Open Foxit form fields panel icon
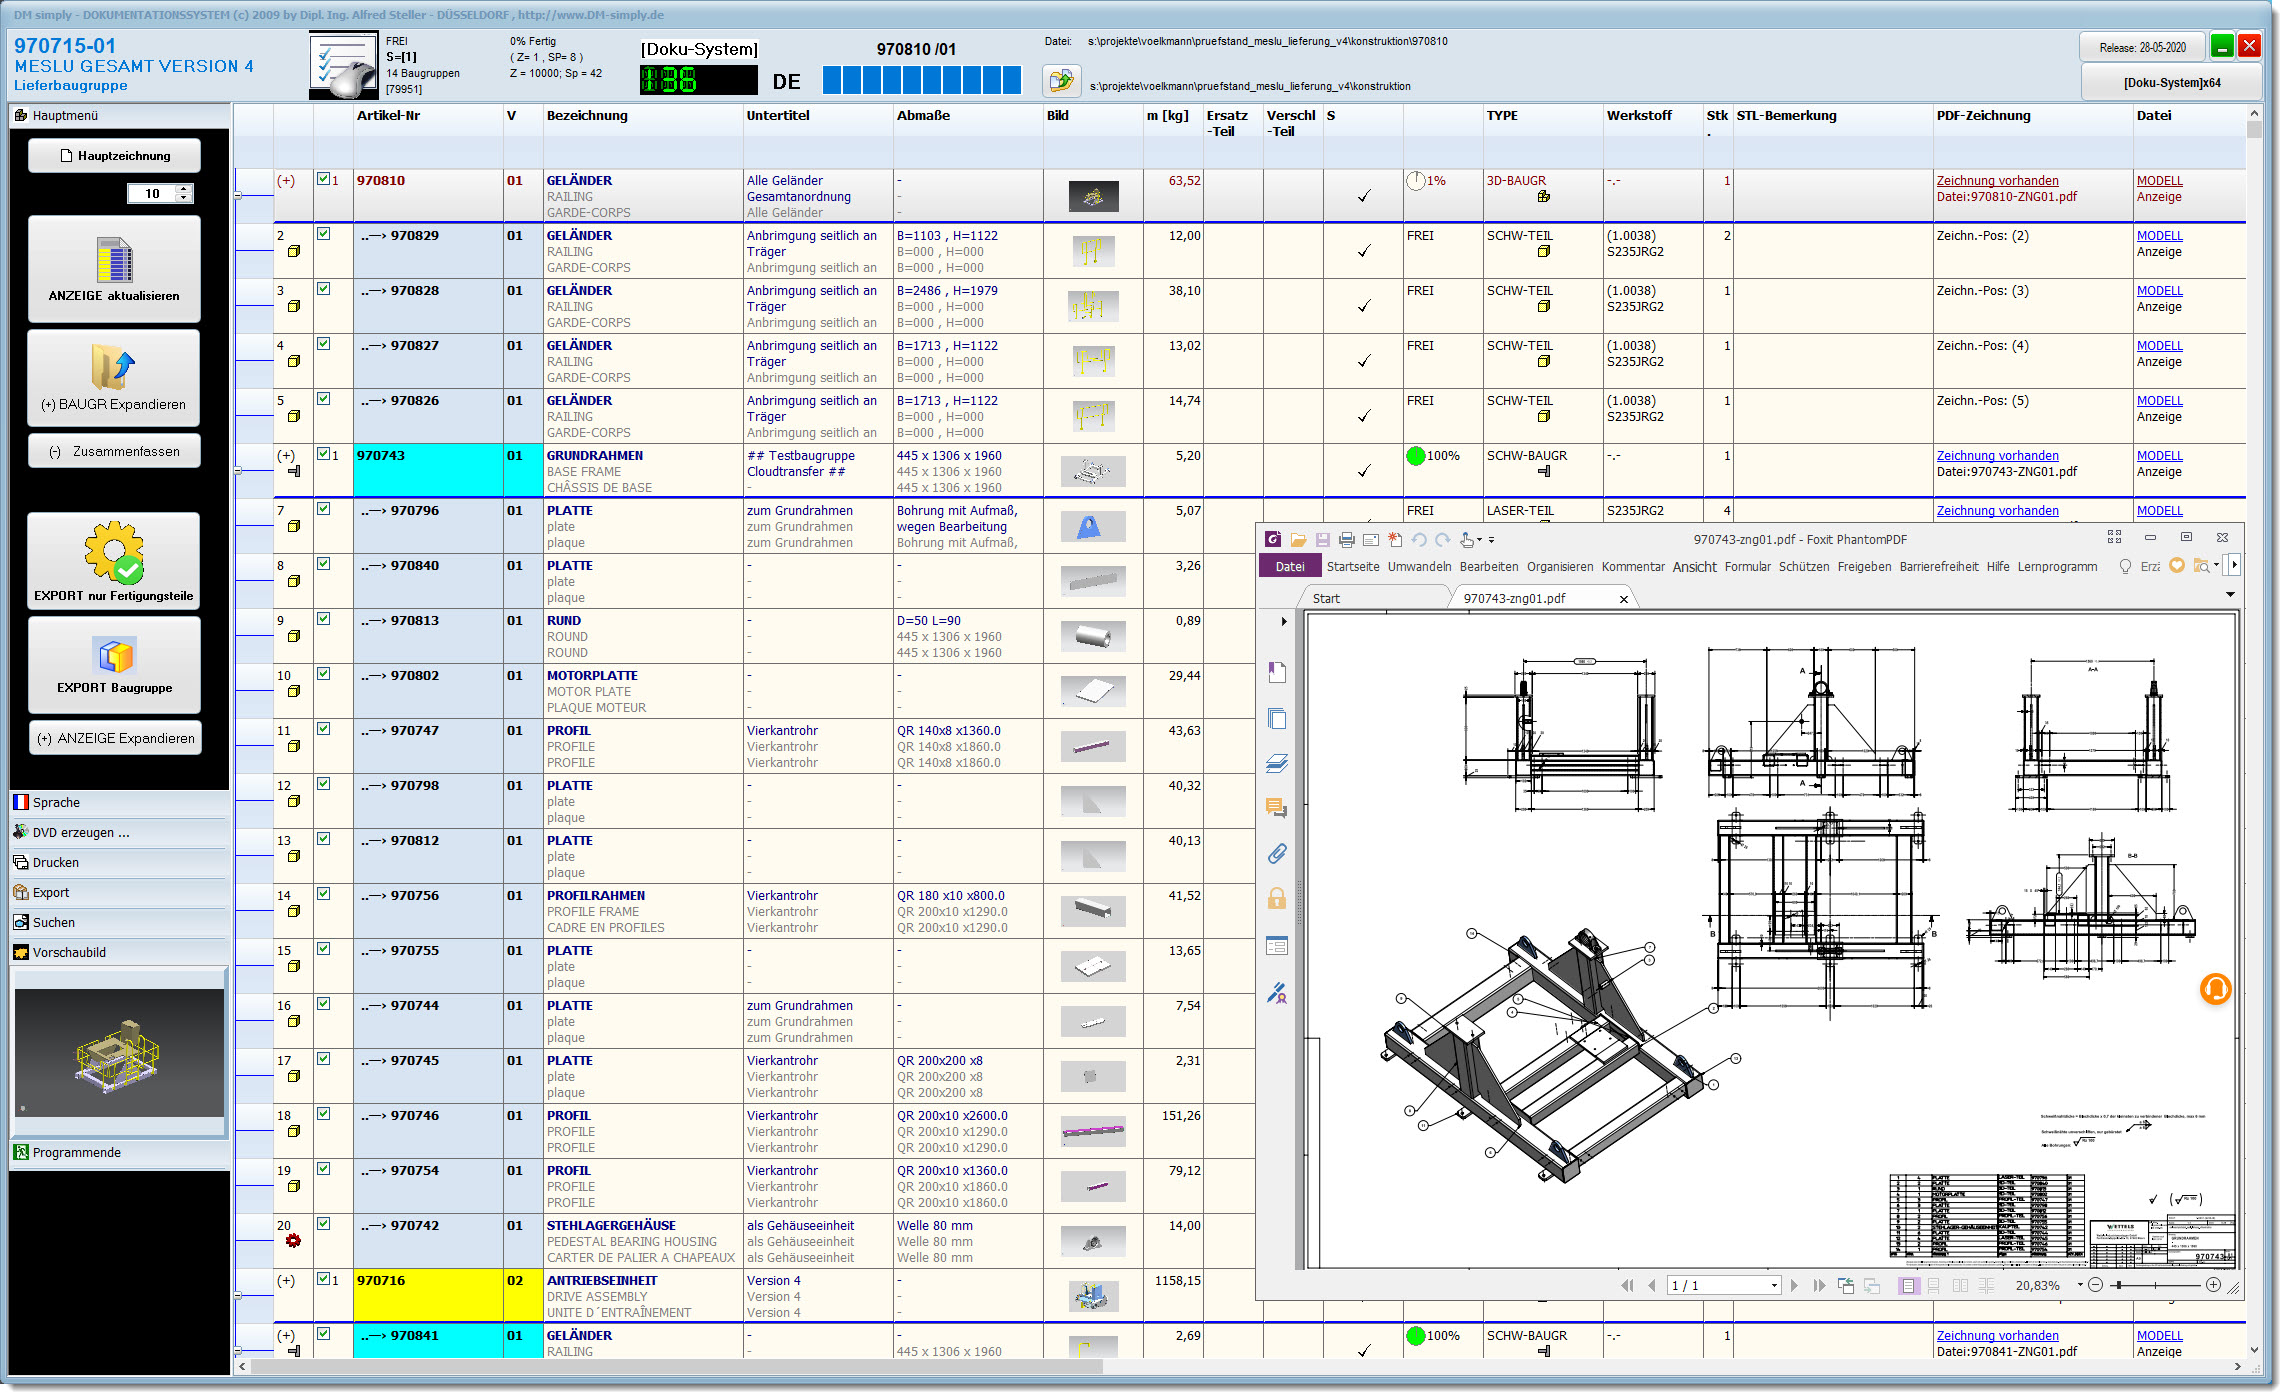Image resolution: width=2287 pixels, height=1399 pixels. 1277,946
